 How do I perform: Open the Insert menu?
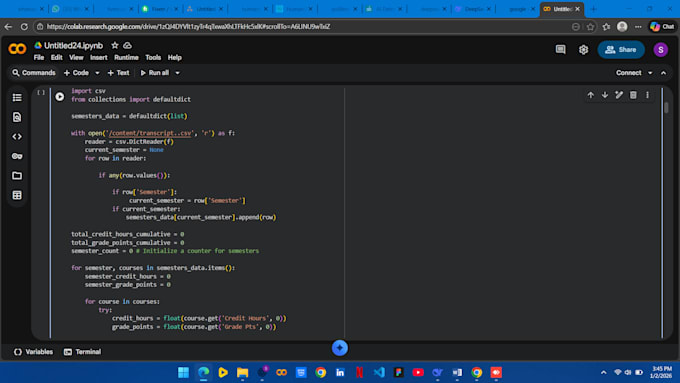click(x=98, y=57)
